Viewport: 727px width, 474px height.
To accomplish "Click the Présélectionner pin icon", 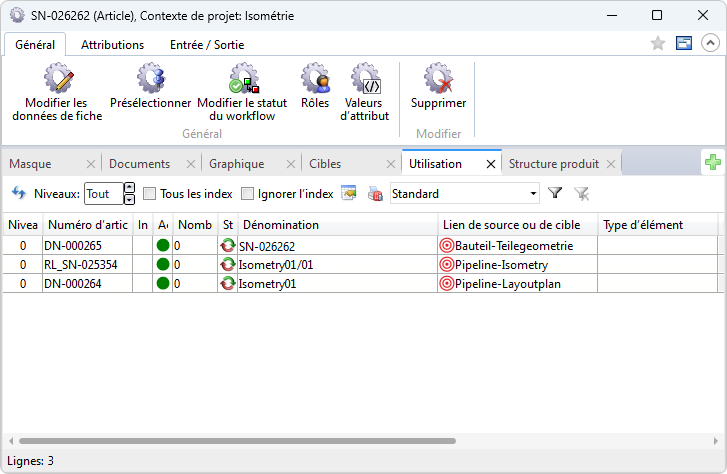I will pos(151,78).
